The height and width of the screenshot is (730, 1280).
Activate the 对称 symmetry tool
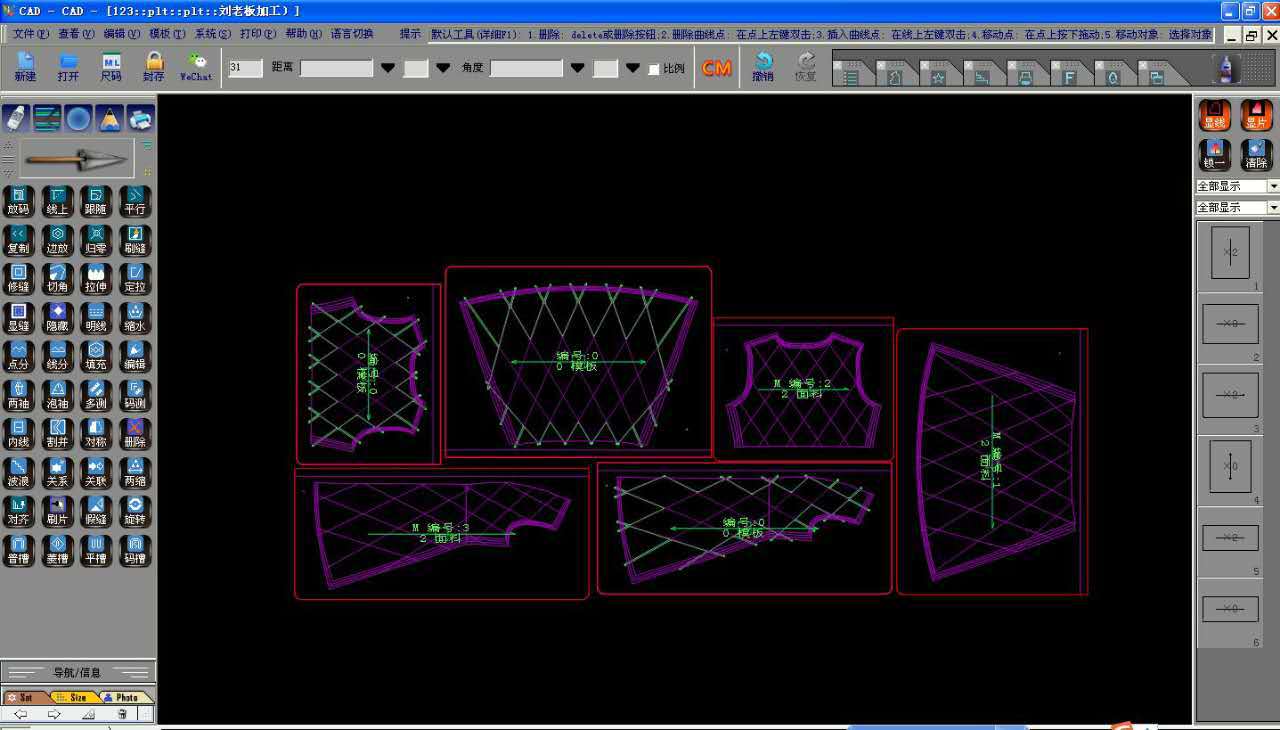coord(96,434)
